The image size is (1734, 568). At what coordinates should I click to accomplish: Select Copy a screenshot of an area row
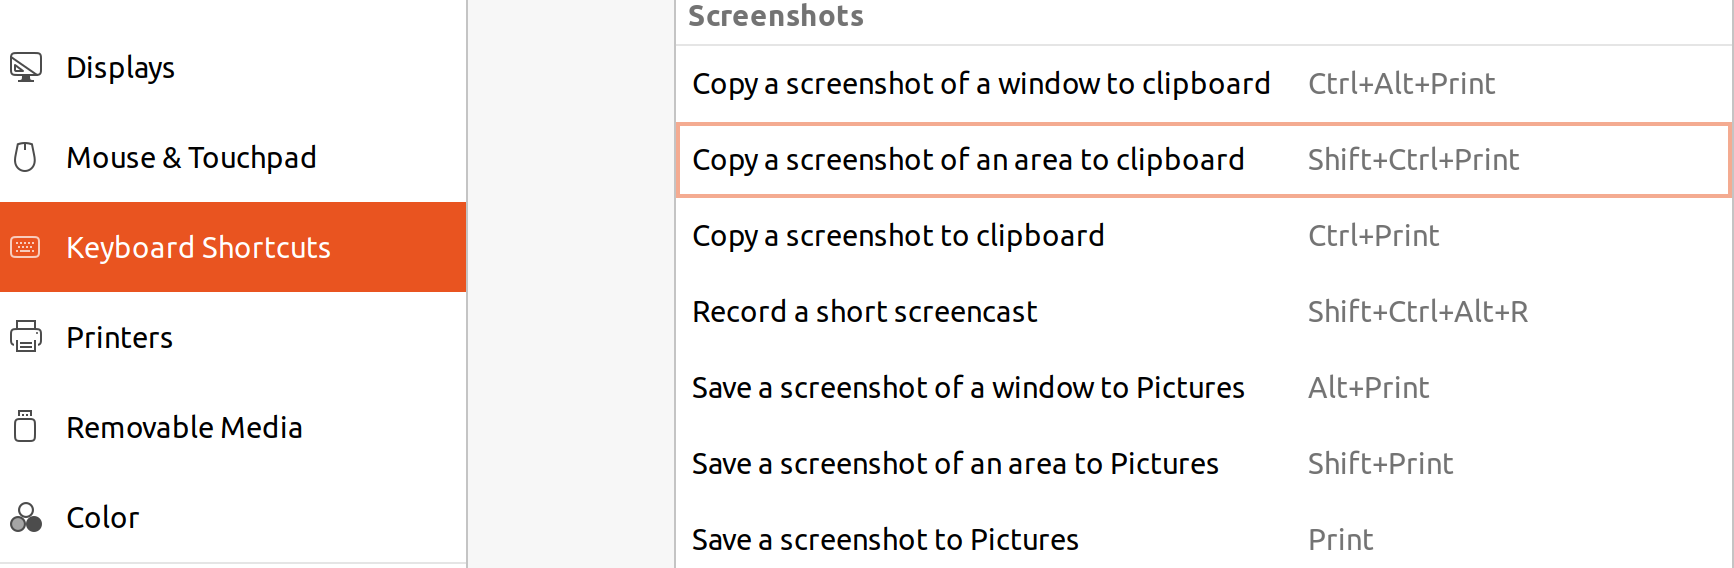pyautogui.click(x=968, y=160)
